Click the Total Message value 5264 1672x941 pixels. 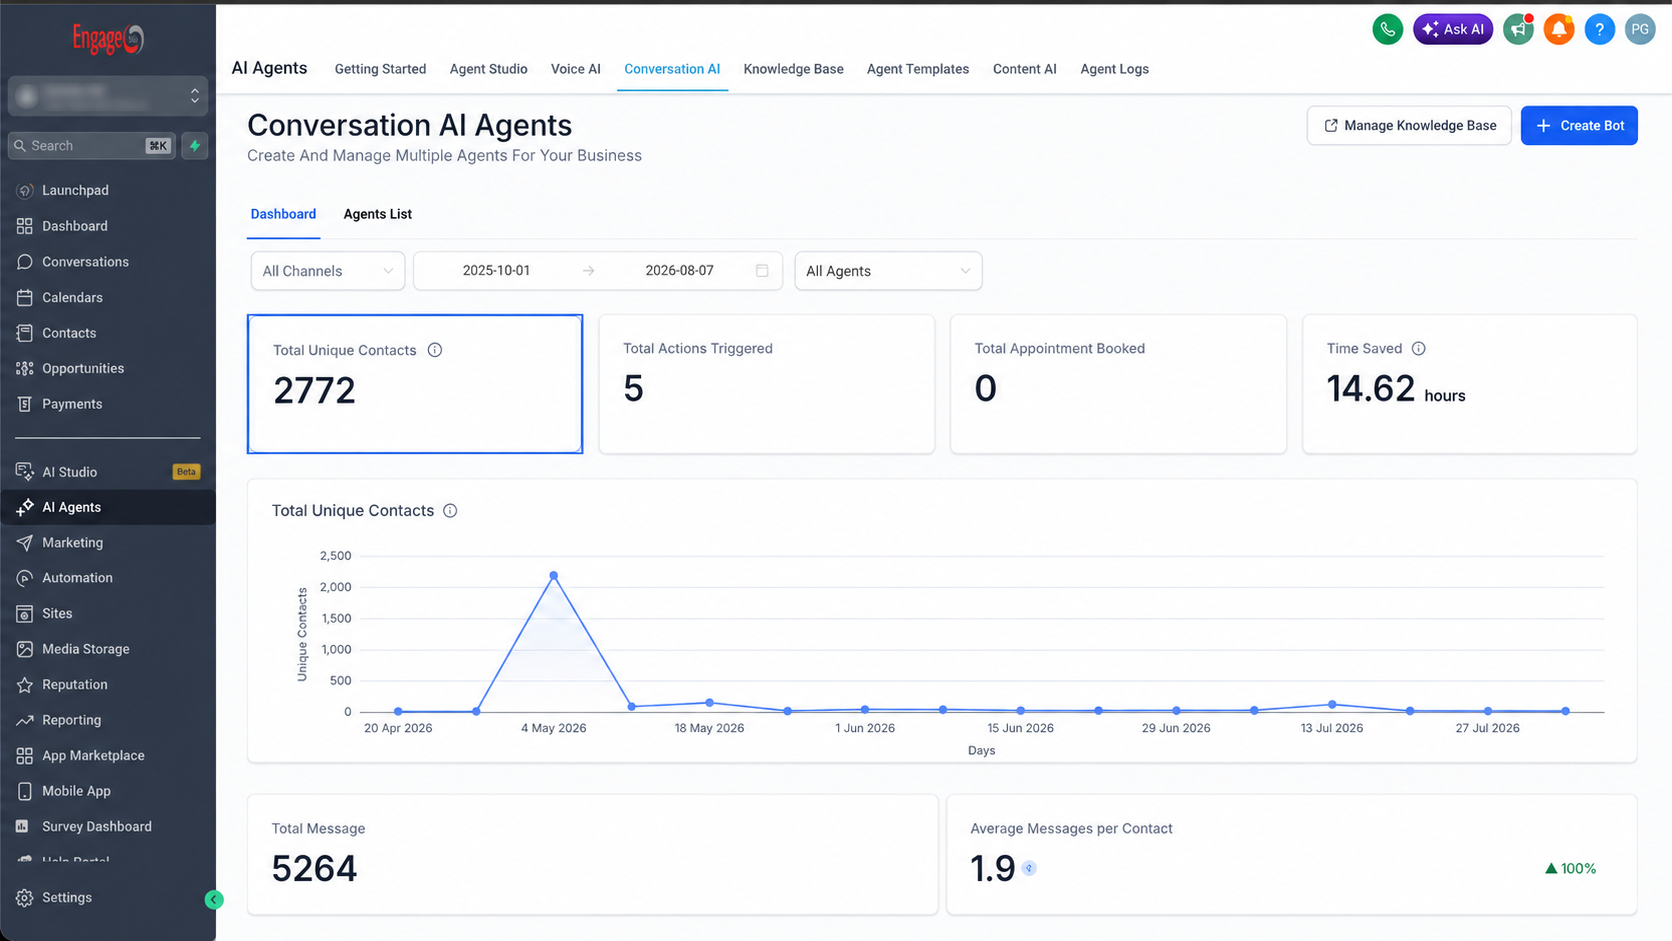[x=314, y=868]
